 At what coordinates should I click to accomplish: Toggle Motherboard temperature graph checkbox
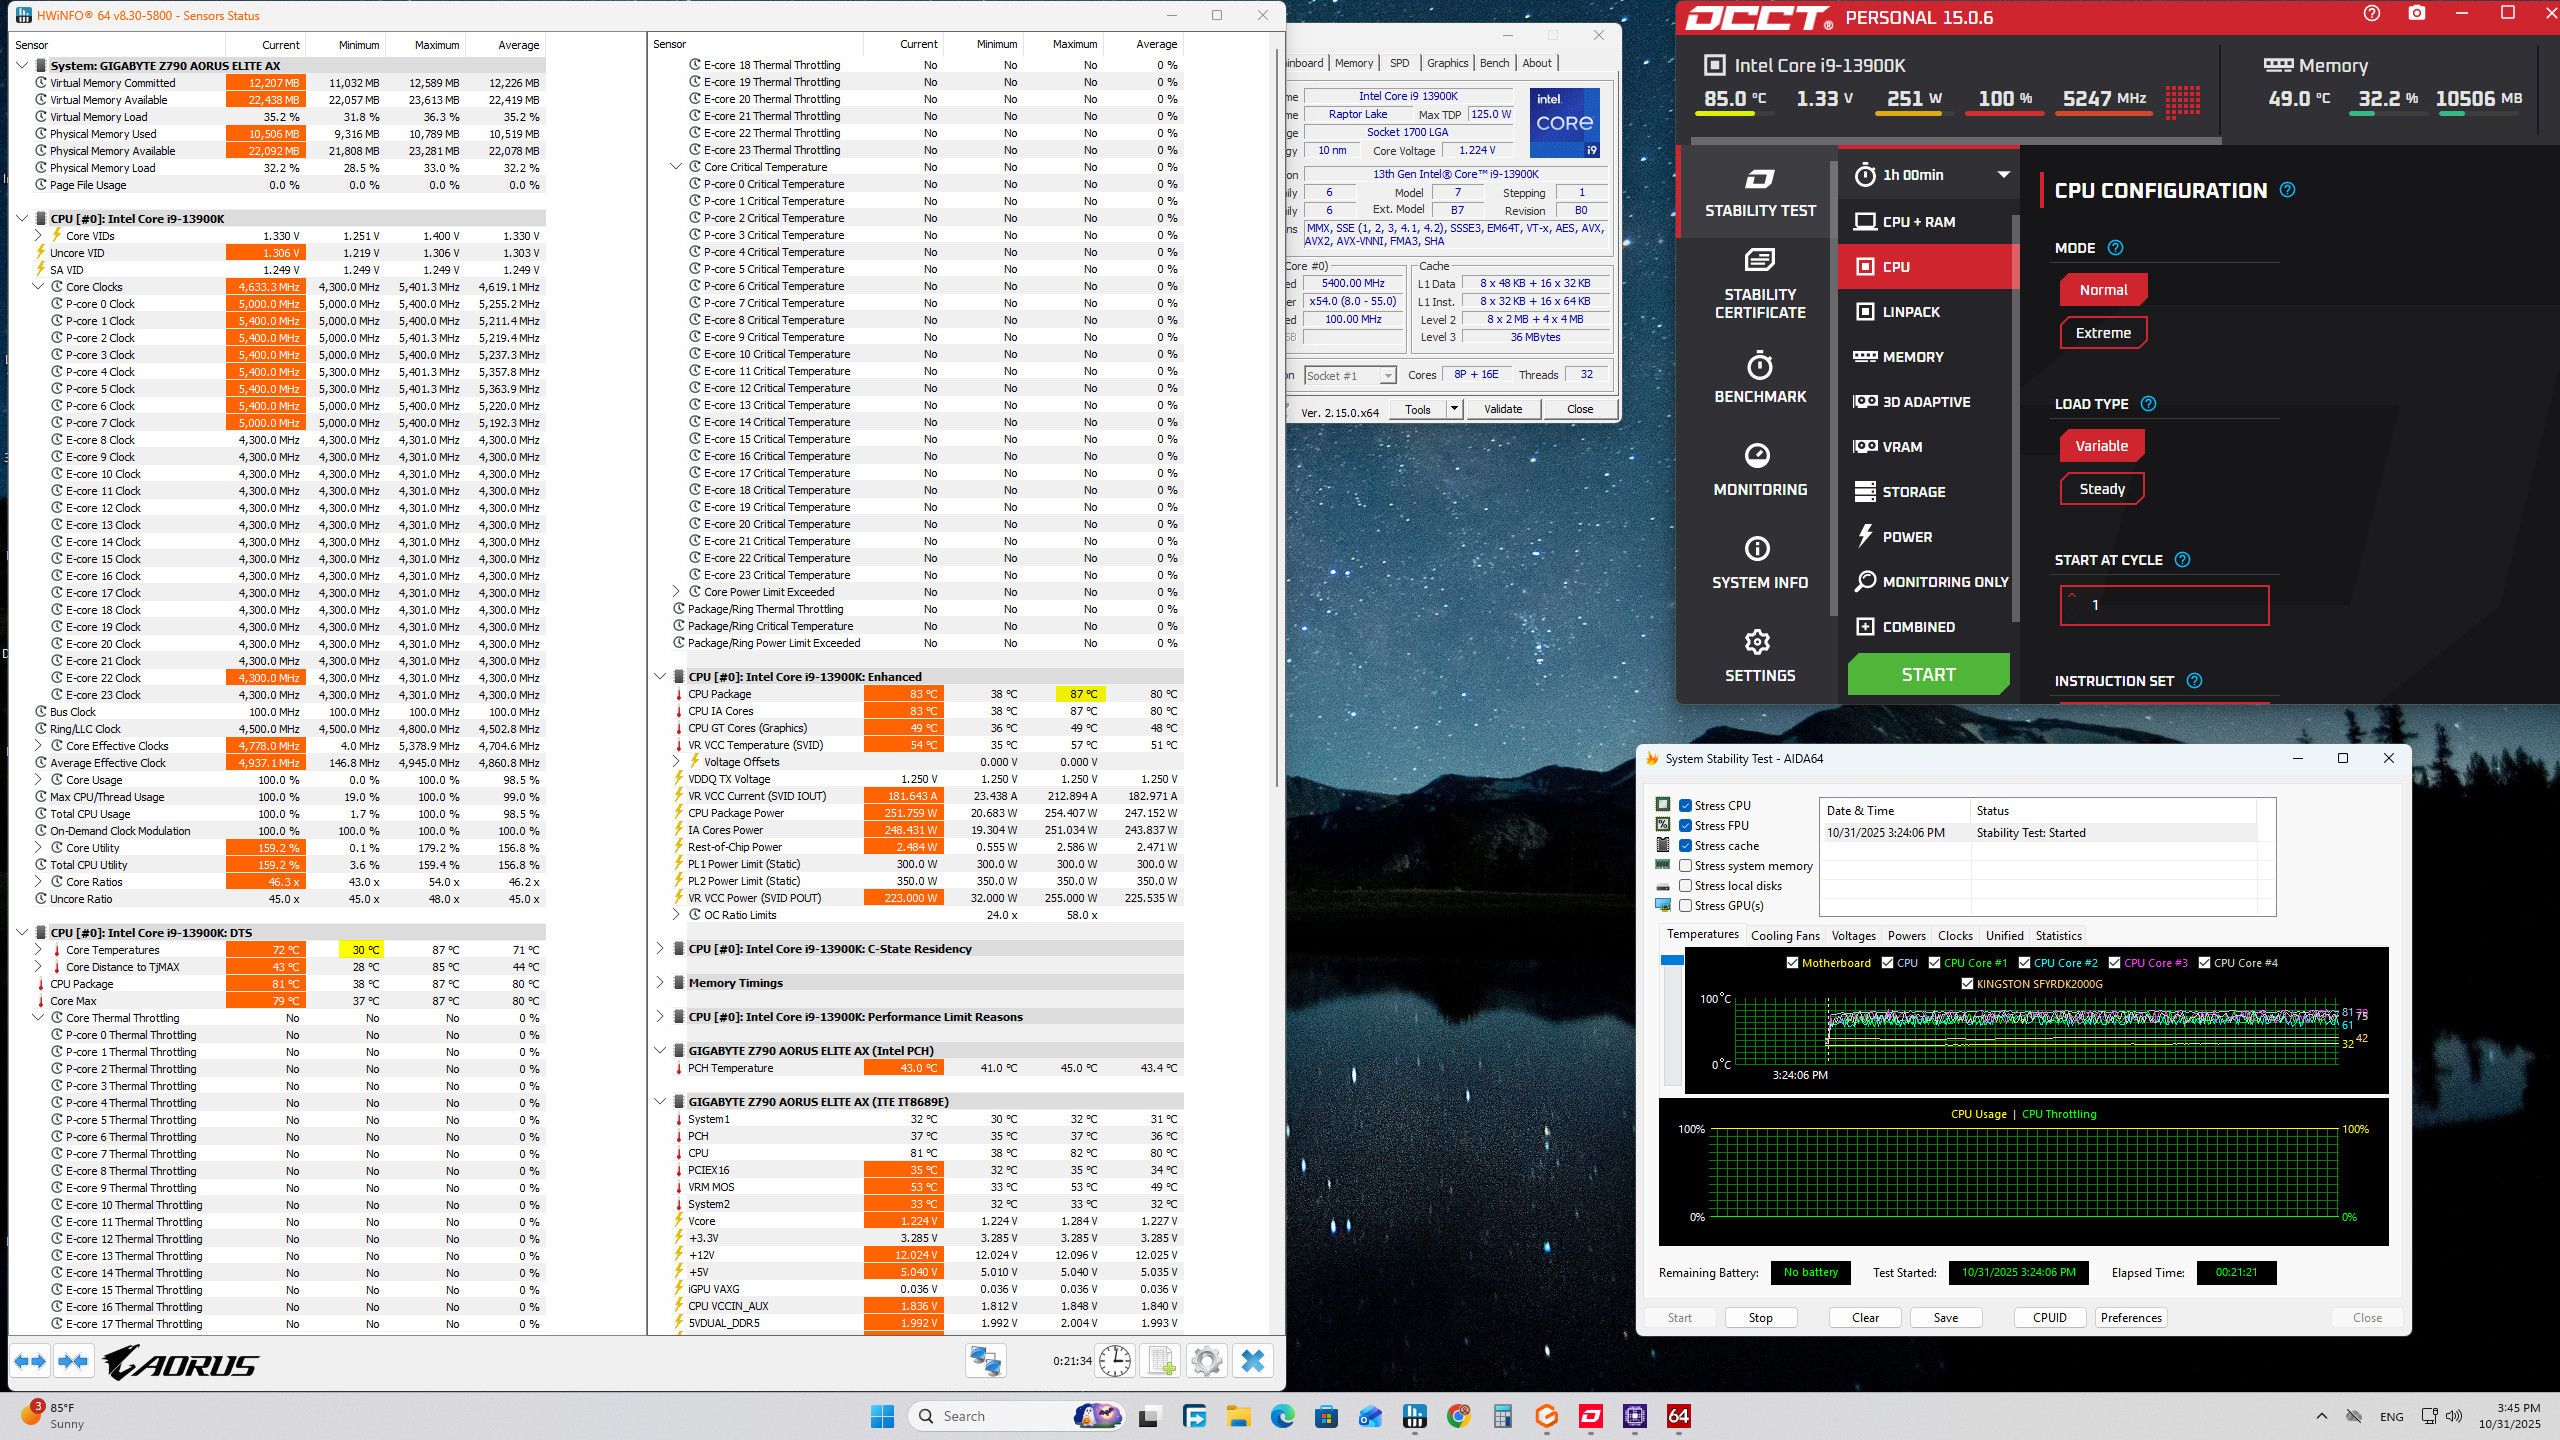[x=1792, y=963]
